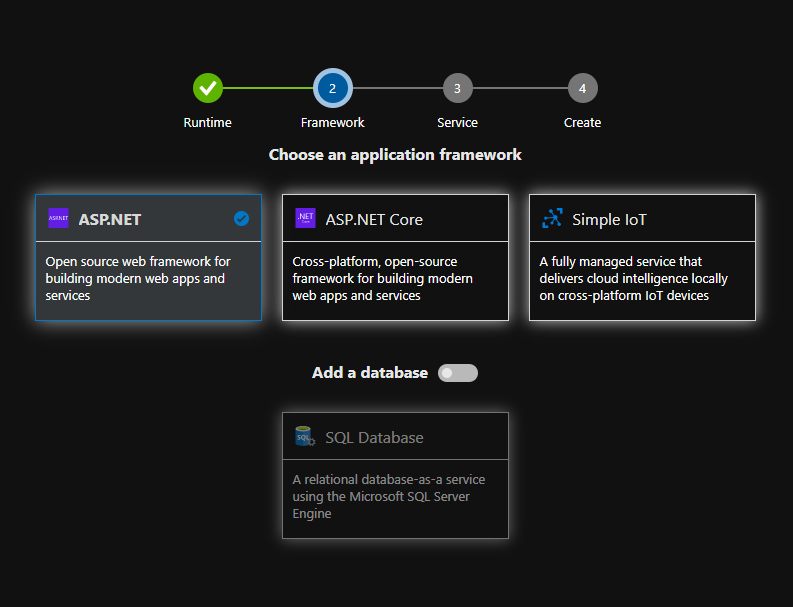Choose the ASP.NET Core framework card
The width and height of the screenshot is (793, 607).
click(395, 257)
